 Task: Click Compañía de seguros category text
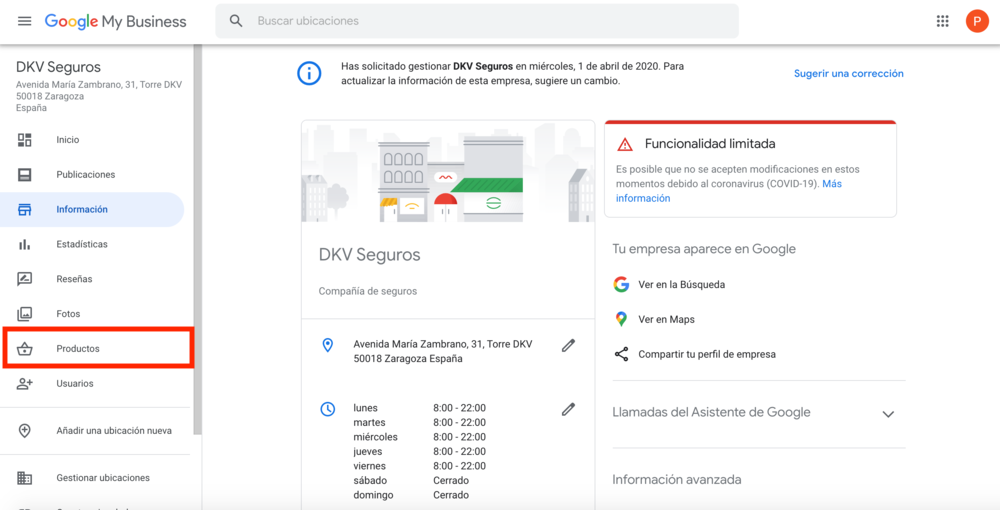[x=368, y=291]
